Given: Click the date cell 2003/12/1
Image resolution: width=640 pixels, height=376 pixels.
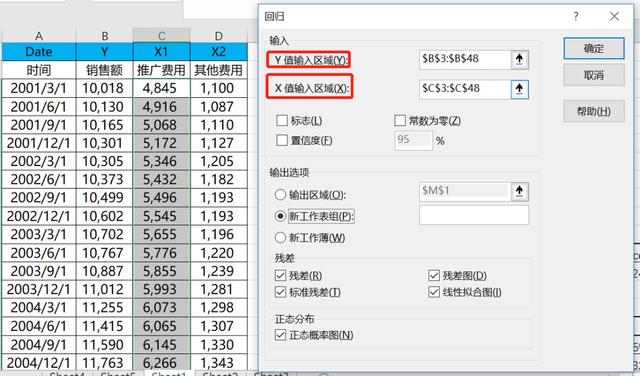Looking at the screenshot, I should point(39,289).
